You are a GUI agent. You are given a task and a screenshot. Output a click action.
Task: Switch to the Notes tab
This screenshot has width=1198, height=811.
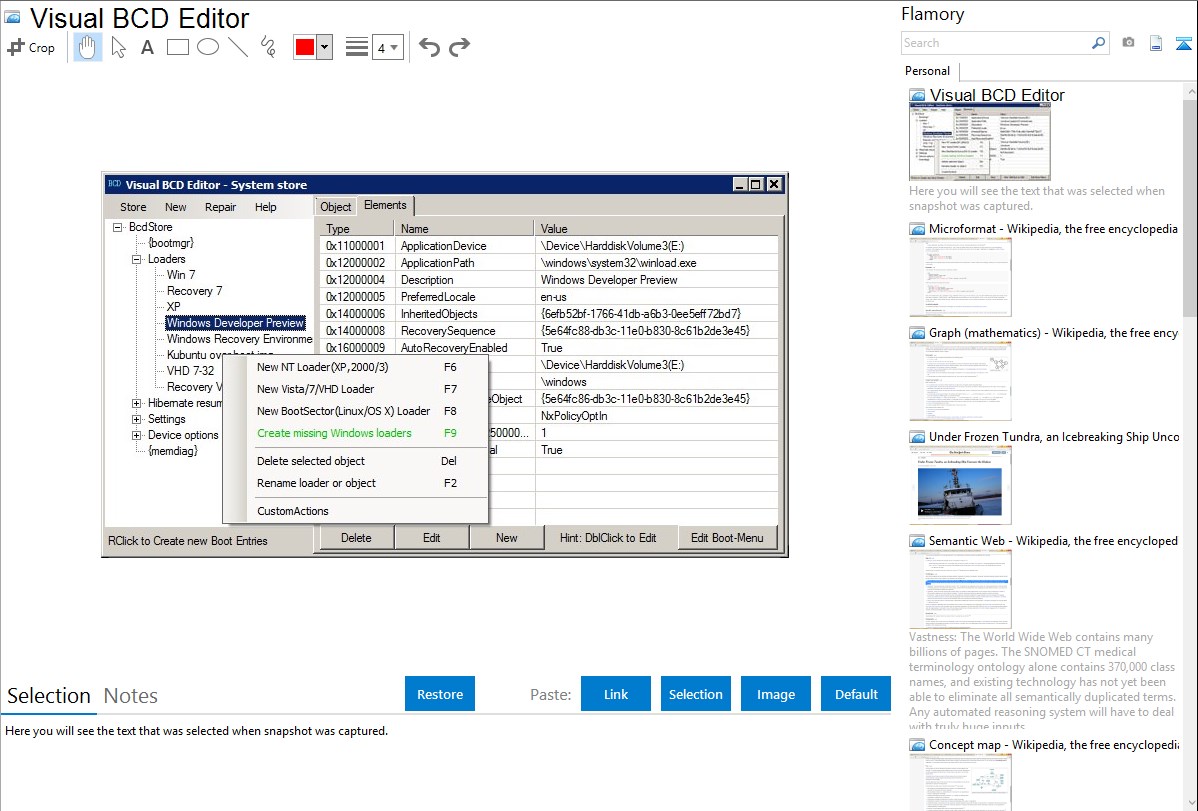click(x=131, y=696)
